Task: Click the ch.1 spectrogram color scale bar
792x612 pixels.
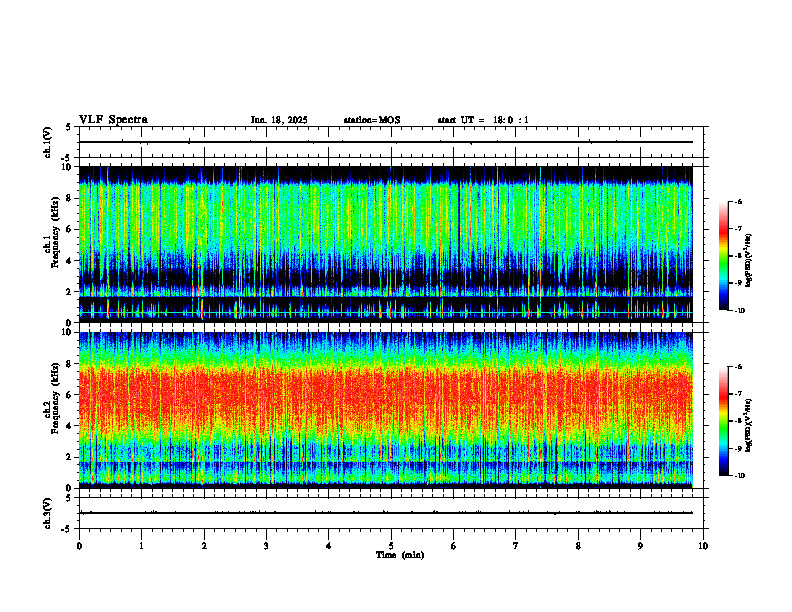Action: click(x=723, y=256)
